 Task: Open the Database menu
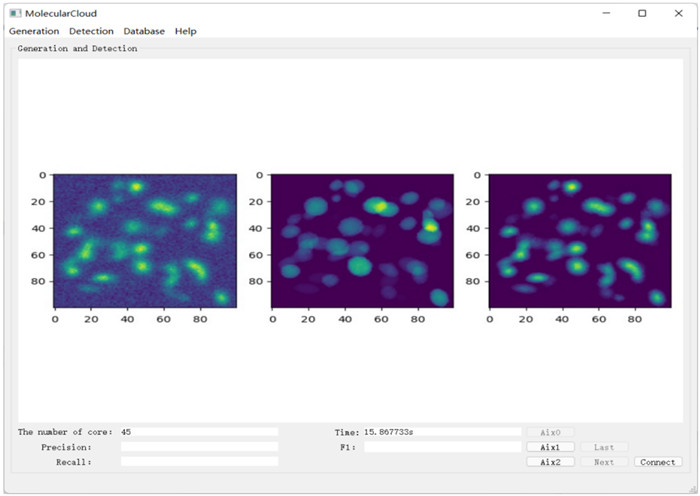coord(144,31)
